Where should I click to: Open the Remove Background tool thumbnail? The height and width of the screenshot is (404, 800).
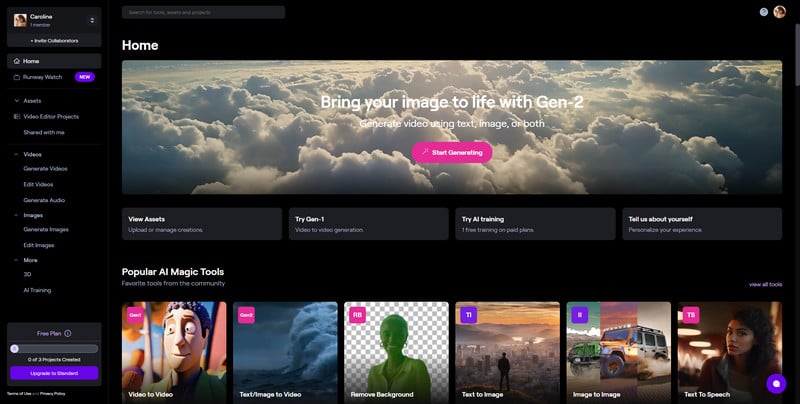click(396, 353)
